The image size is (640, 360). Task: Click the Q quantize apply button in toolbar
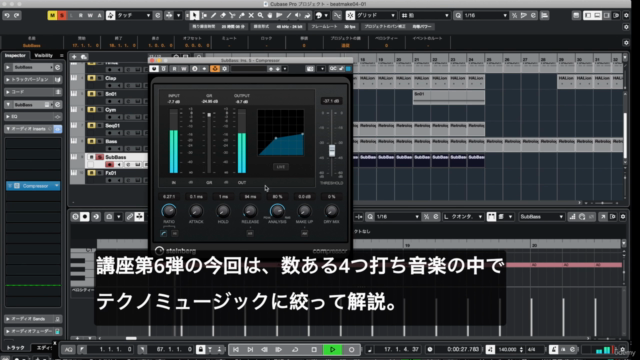[458, 16]
